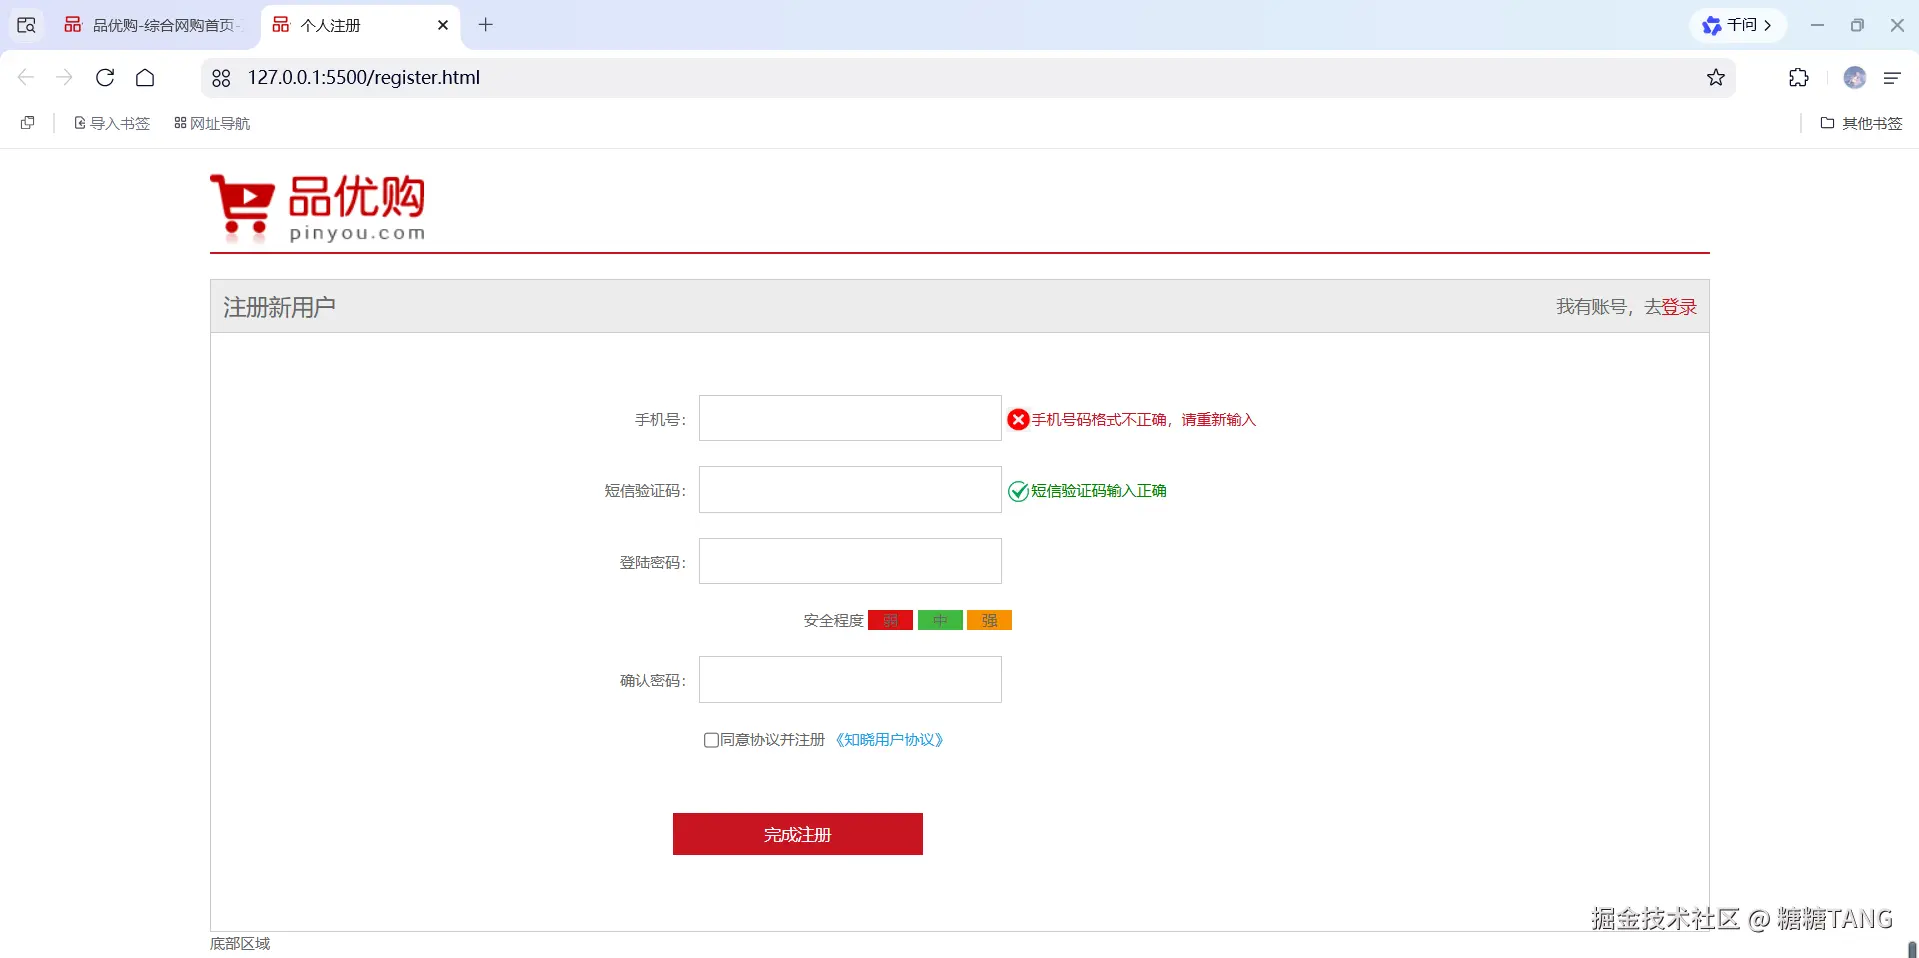Click the red error icon beside 手机号
Image resolution: width=1919 pixels, height=958 pixels.
[1018, 419]
